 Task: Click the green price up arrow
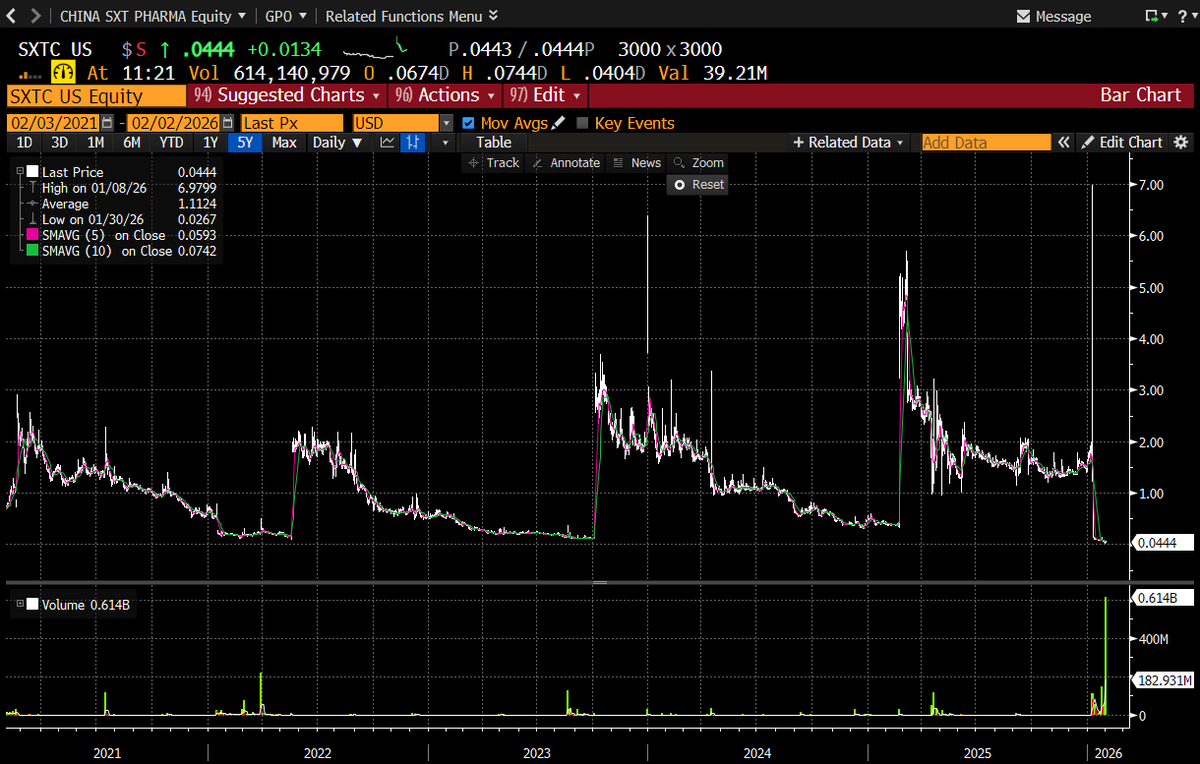(165, 49)
